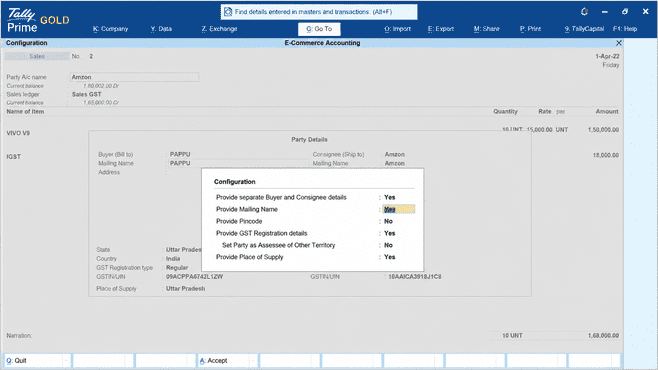
Task: Open the O: Import menu
Action: pos(397,29)
